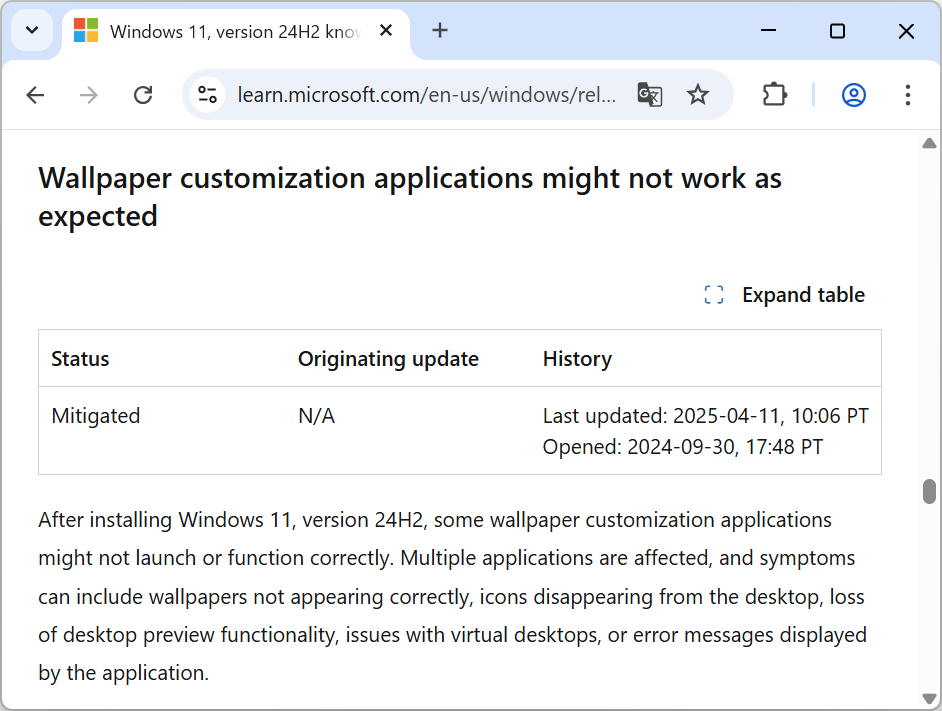Click the Status column header
Viewport: 942px width, 711px height.
pyautogui.click(x=80, y=359)
